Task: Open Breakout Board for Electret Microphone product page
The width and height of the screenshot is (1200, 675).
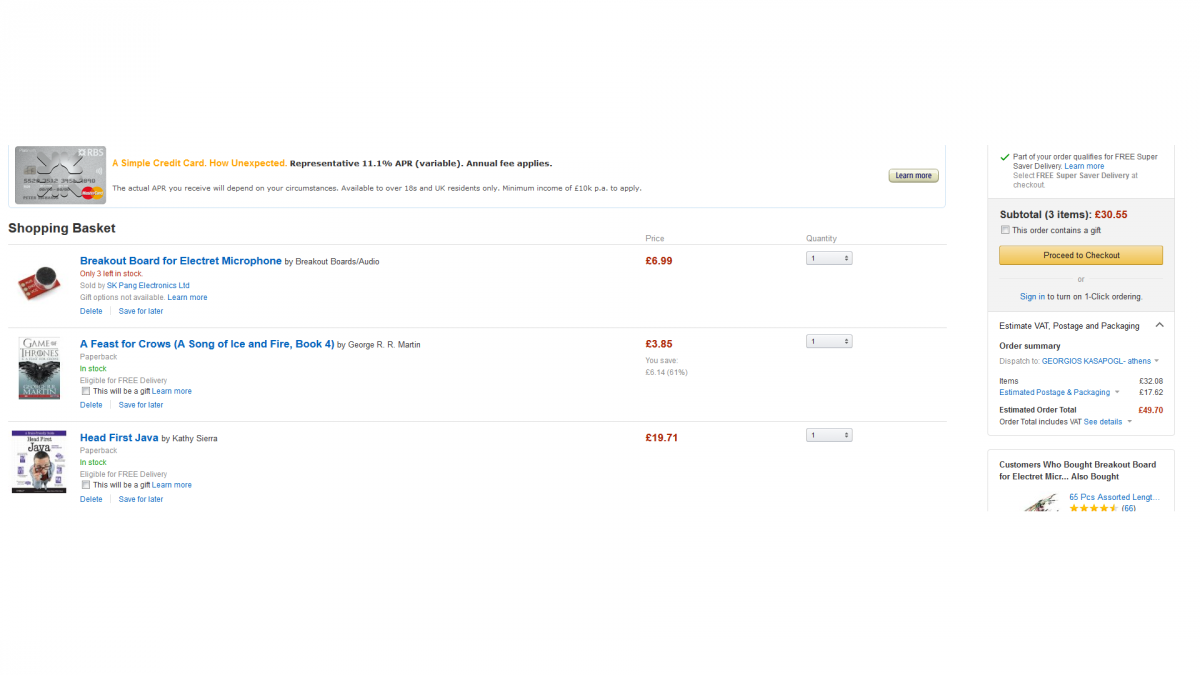Action: [x=181, y=261]
